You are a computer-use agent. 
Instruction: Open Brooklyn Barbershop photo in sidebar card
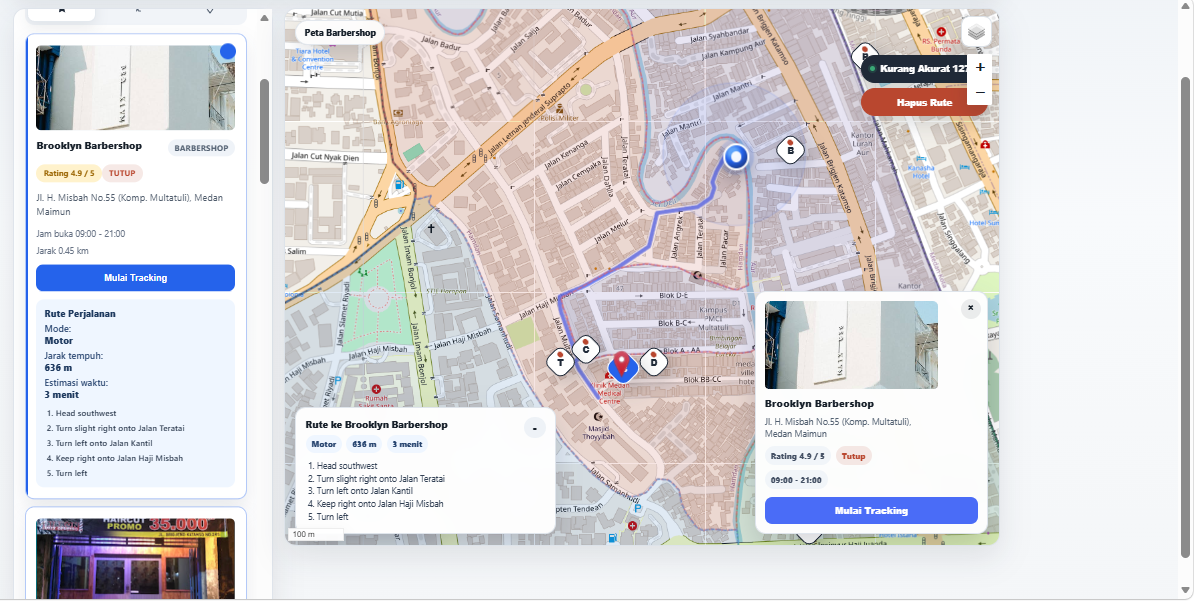click(x=135, y=88)
